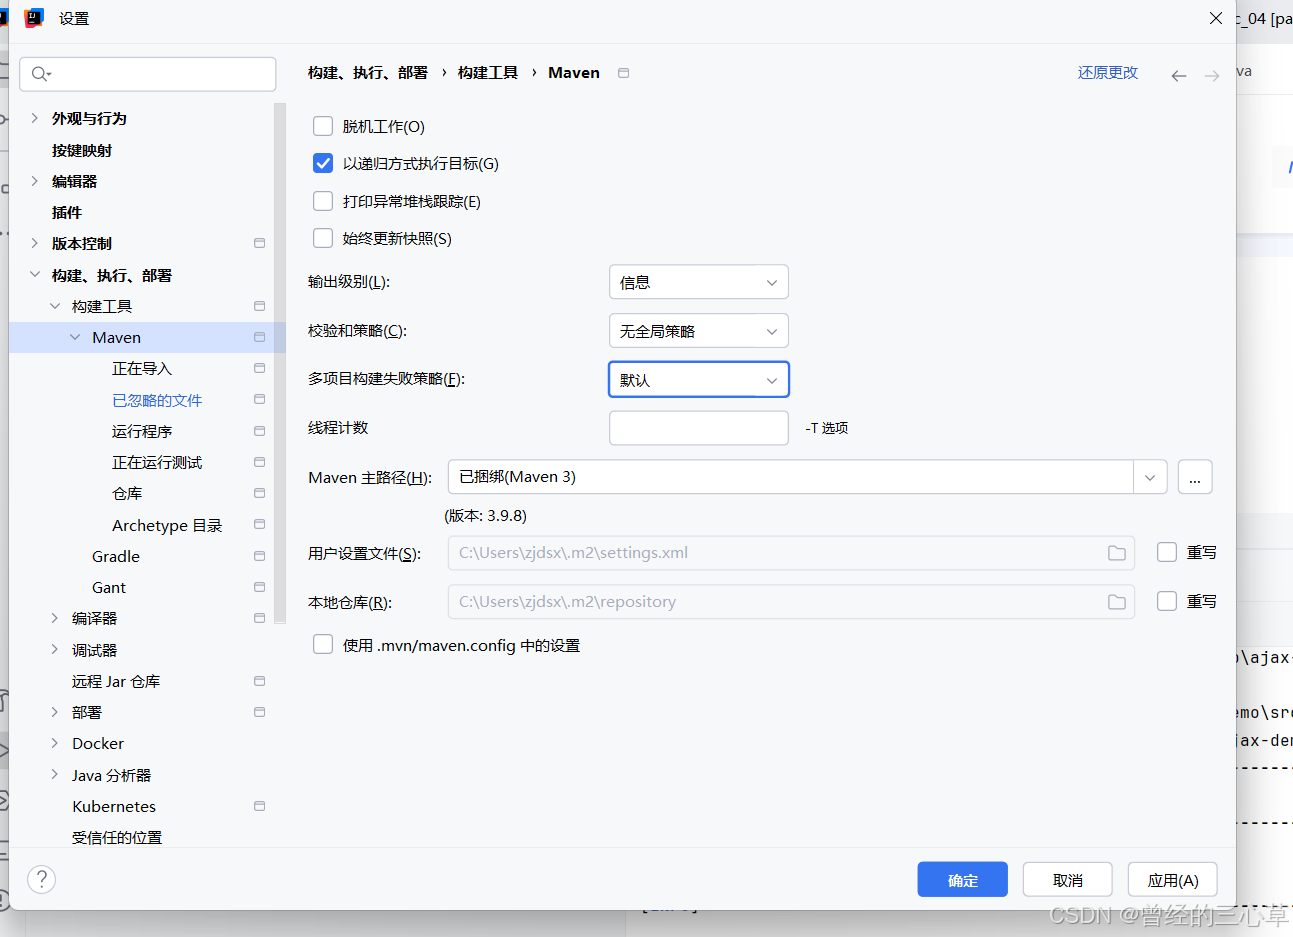Click the 线程计数 input field
Screen dimensions: 1293x937
699,428
